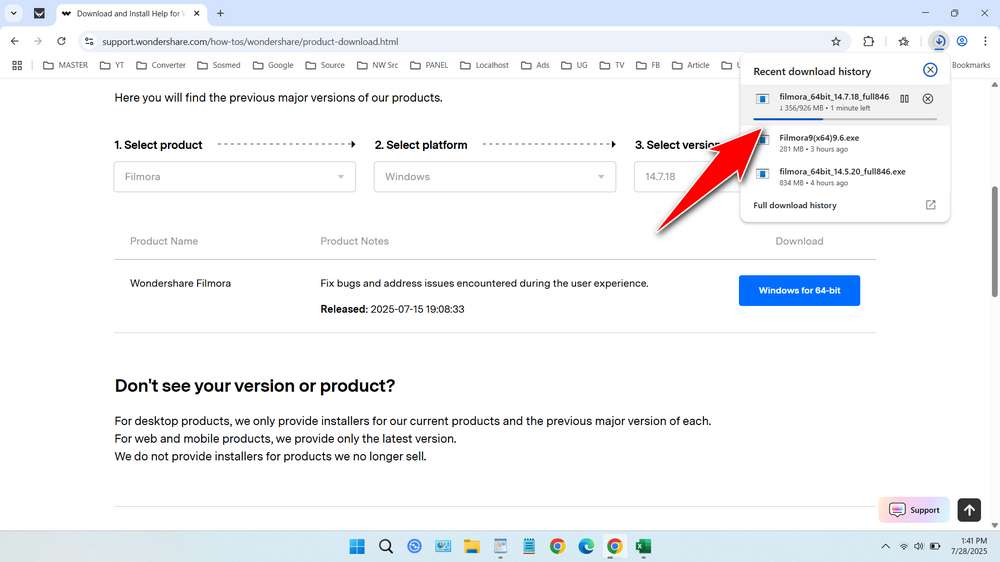This screenshot has height=562, width=1000.
Task: Select the Download and Install Help tab
Action: 131,13
